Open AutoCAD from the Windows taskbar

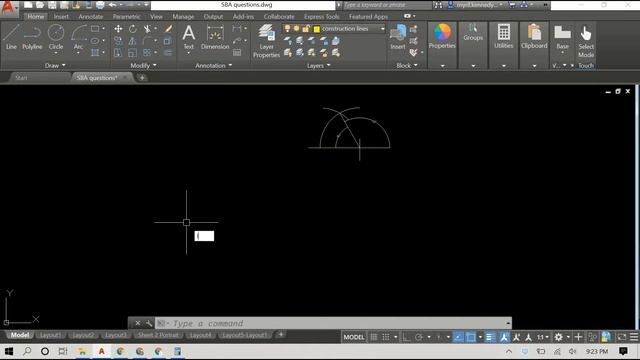point(102,351)
